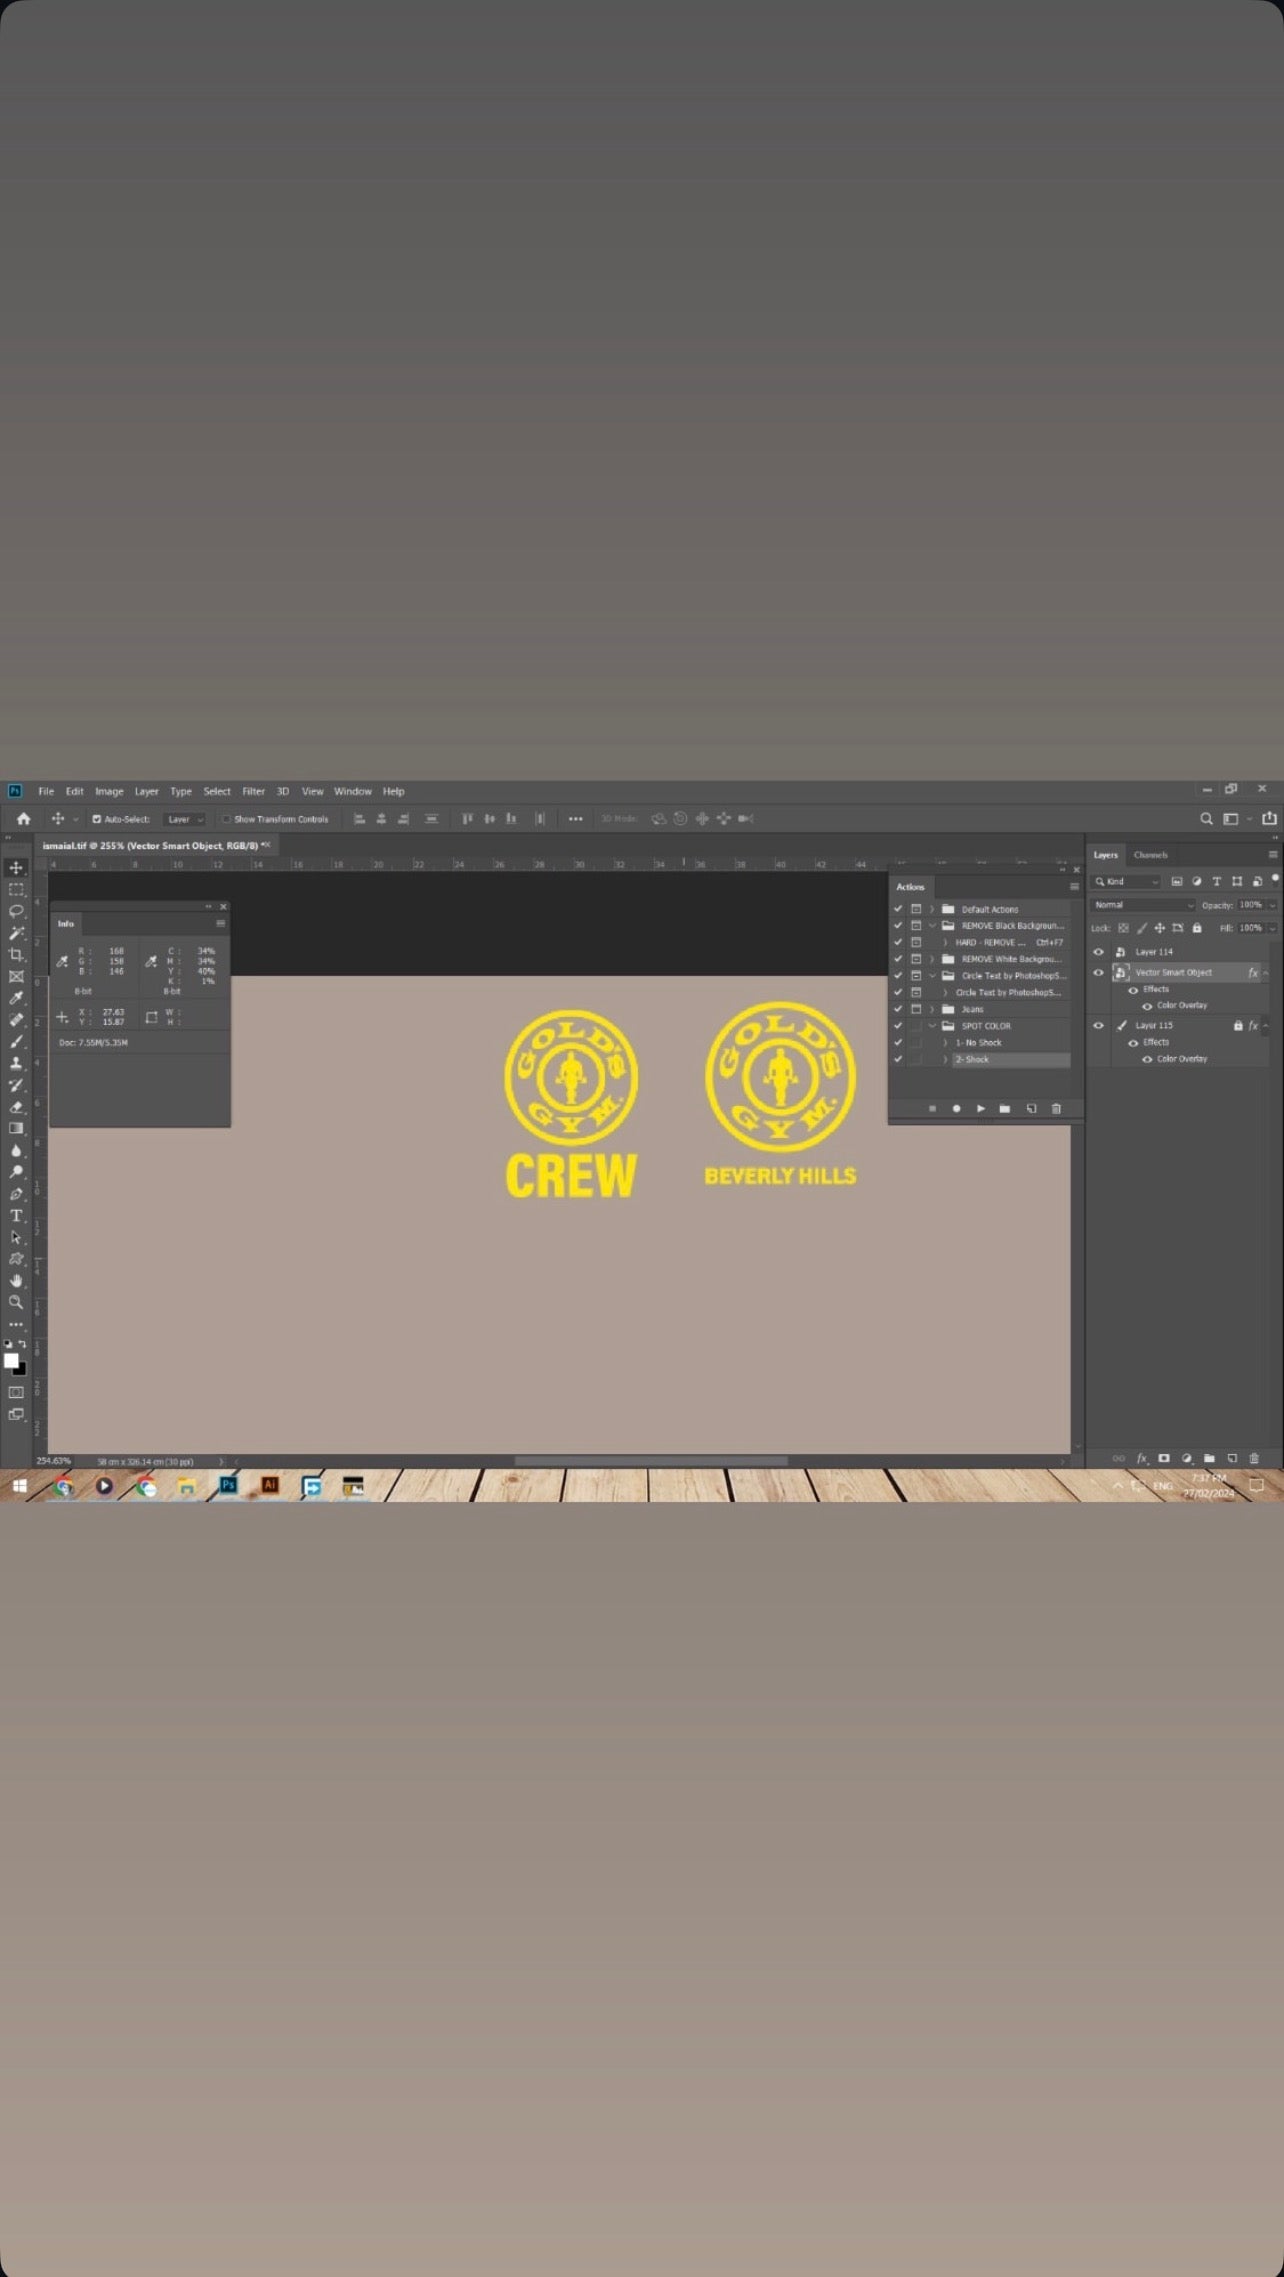Select the Gradient tool
1284x2277 pixels.
point(16,1129)
